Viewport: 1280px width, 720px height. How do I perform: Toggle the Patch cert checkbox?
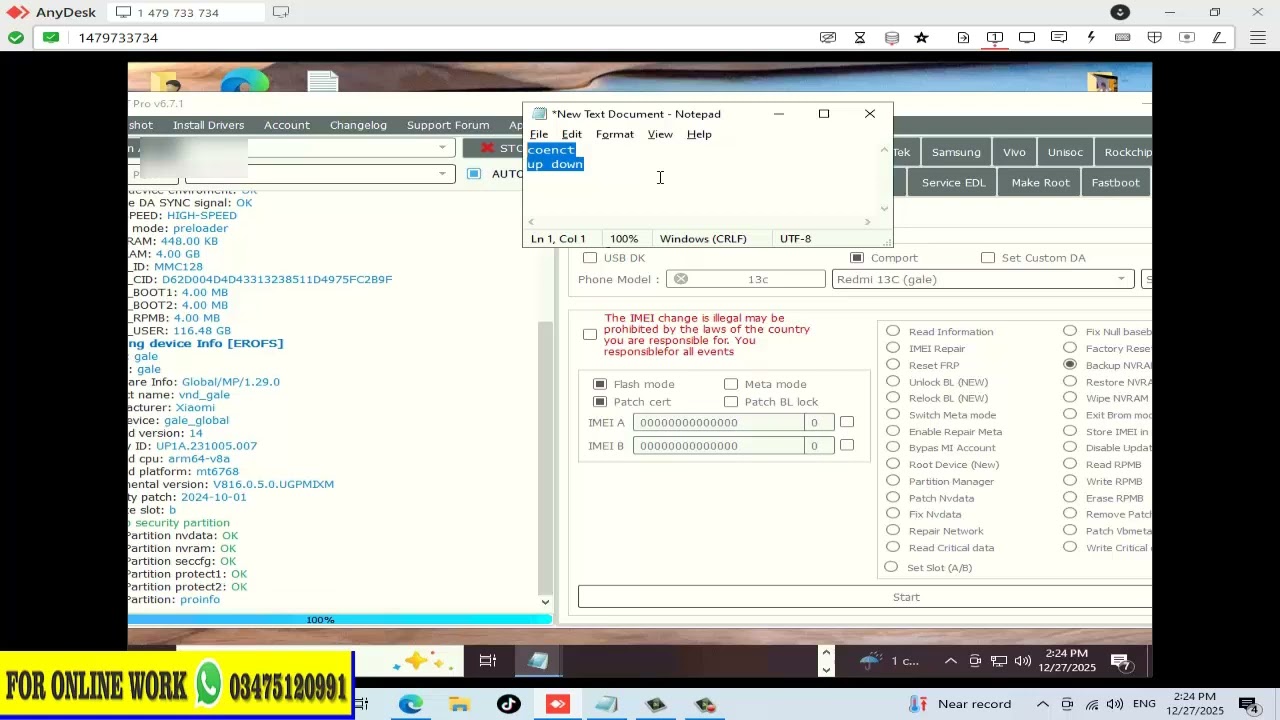pyautogui.click(x=600, y=402)
